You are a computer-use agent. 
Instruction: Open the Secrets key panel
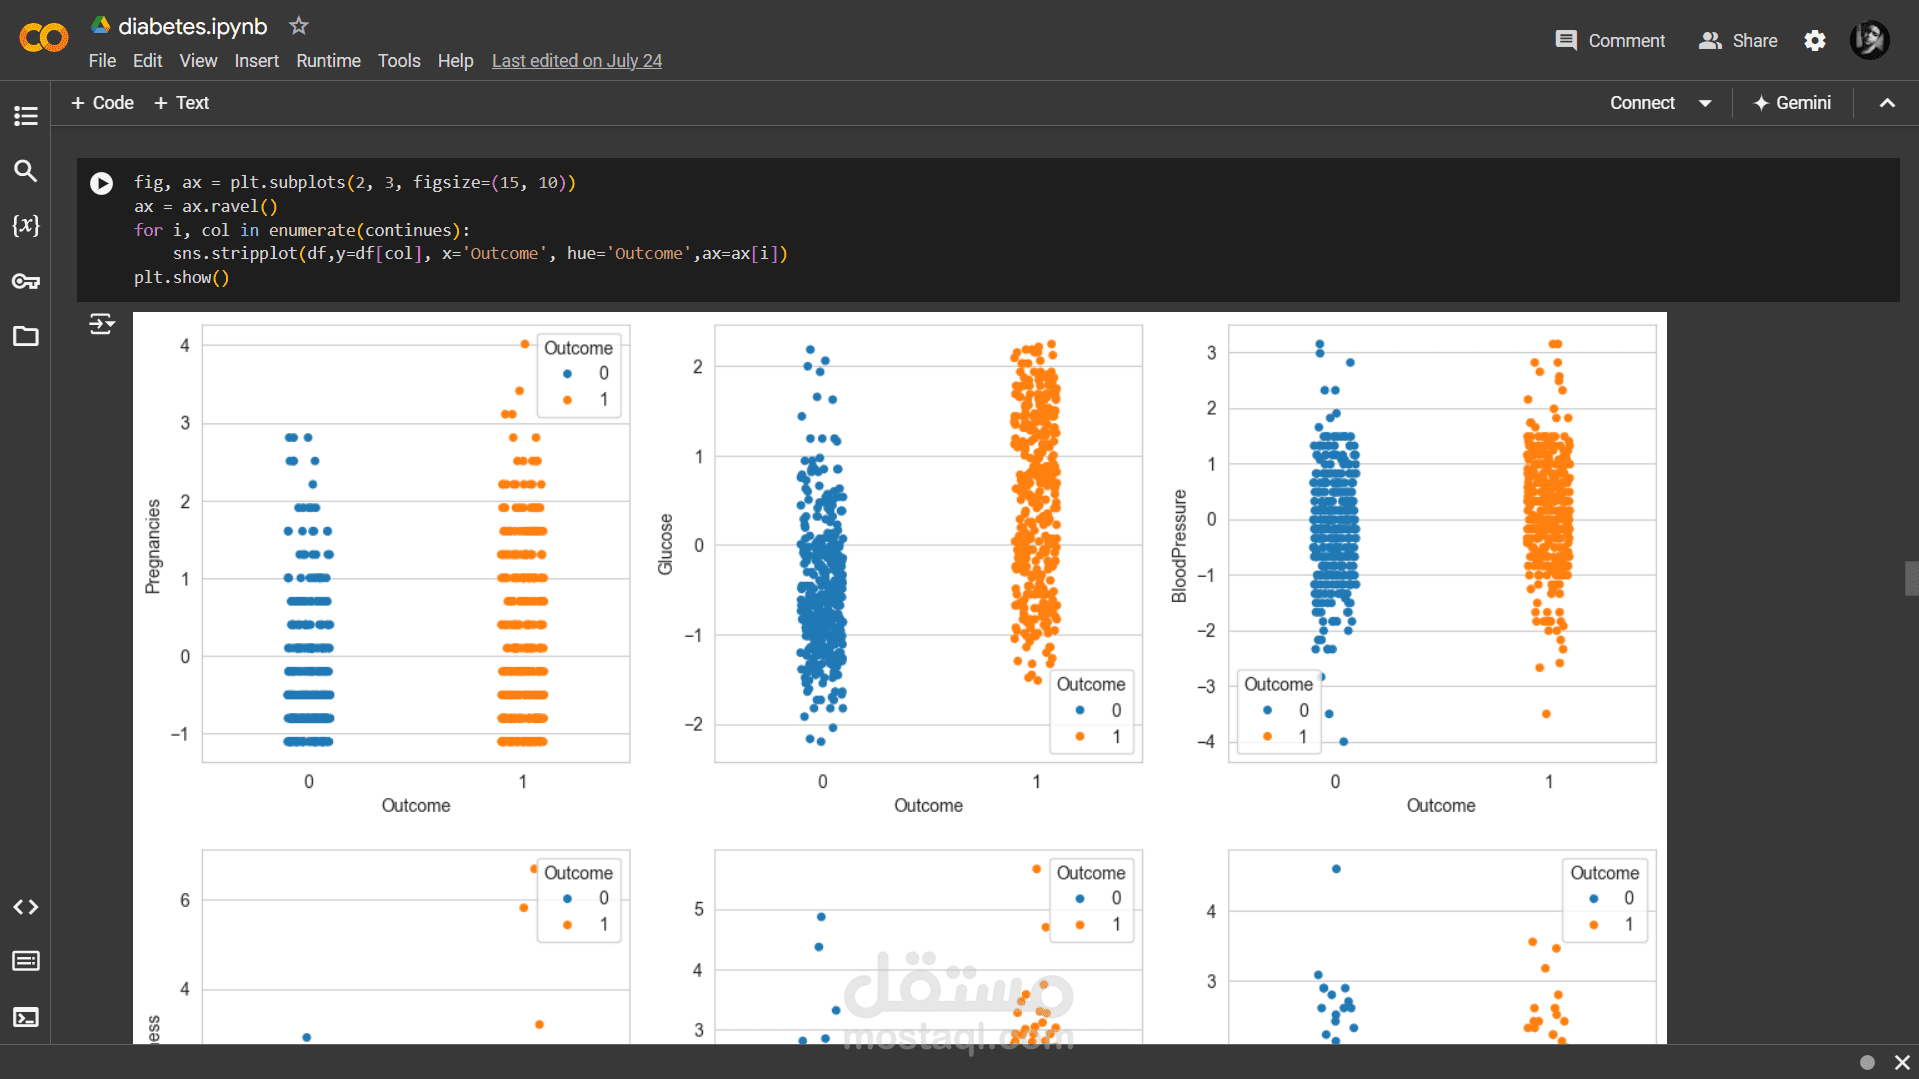(26, 281)
